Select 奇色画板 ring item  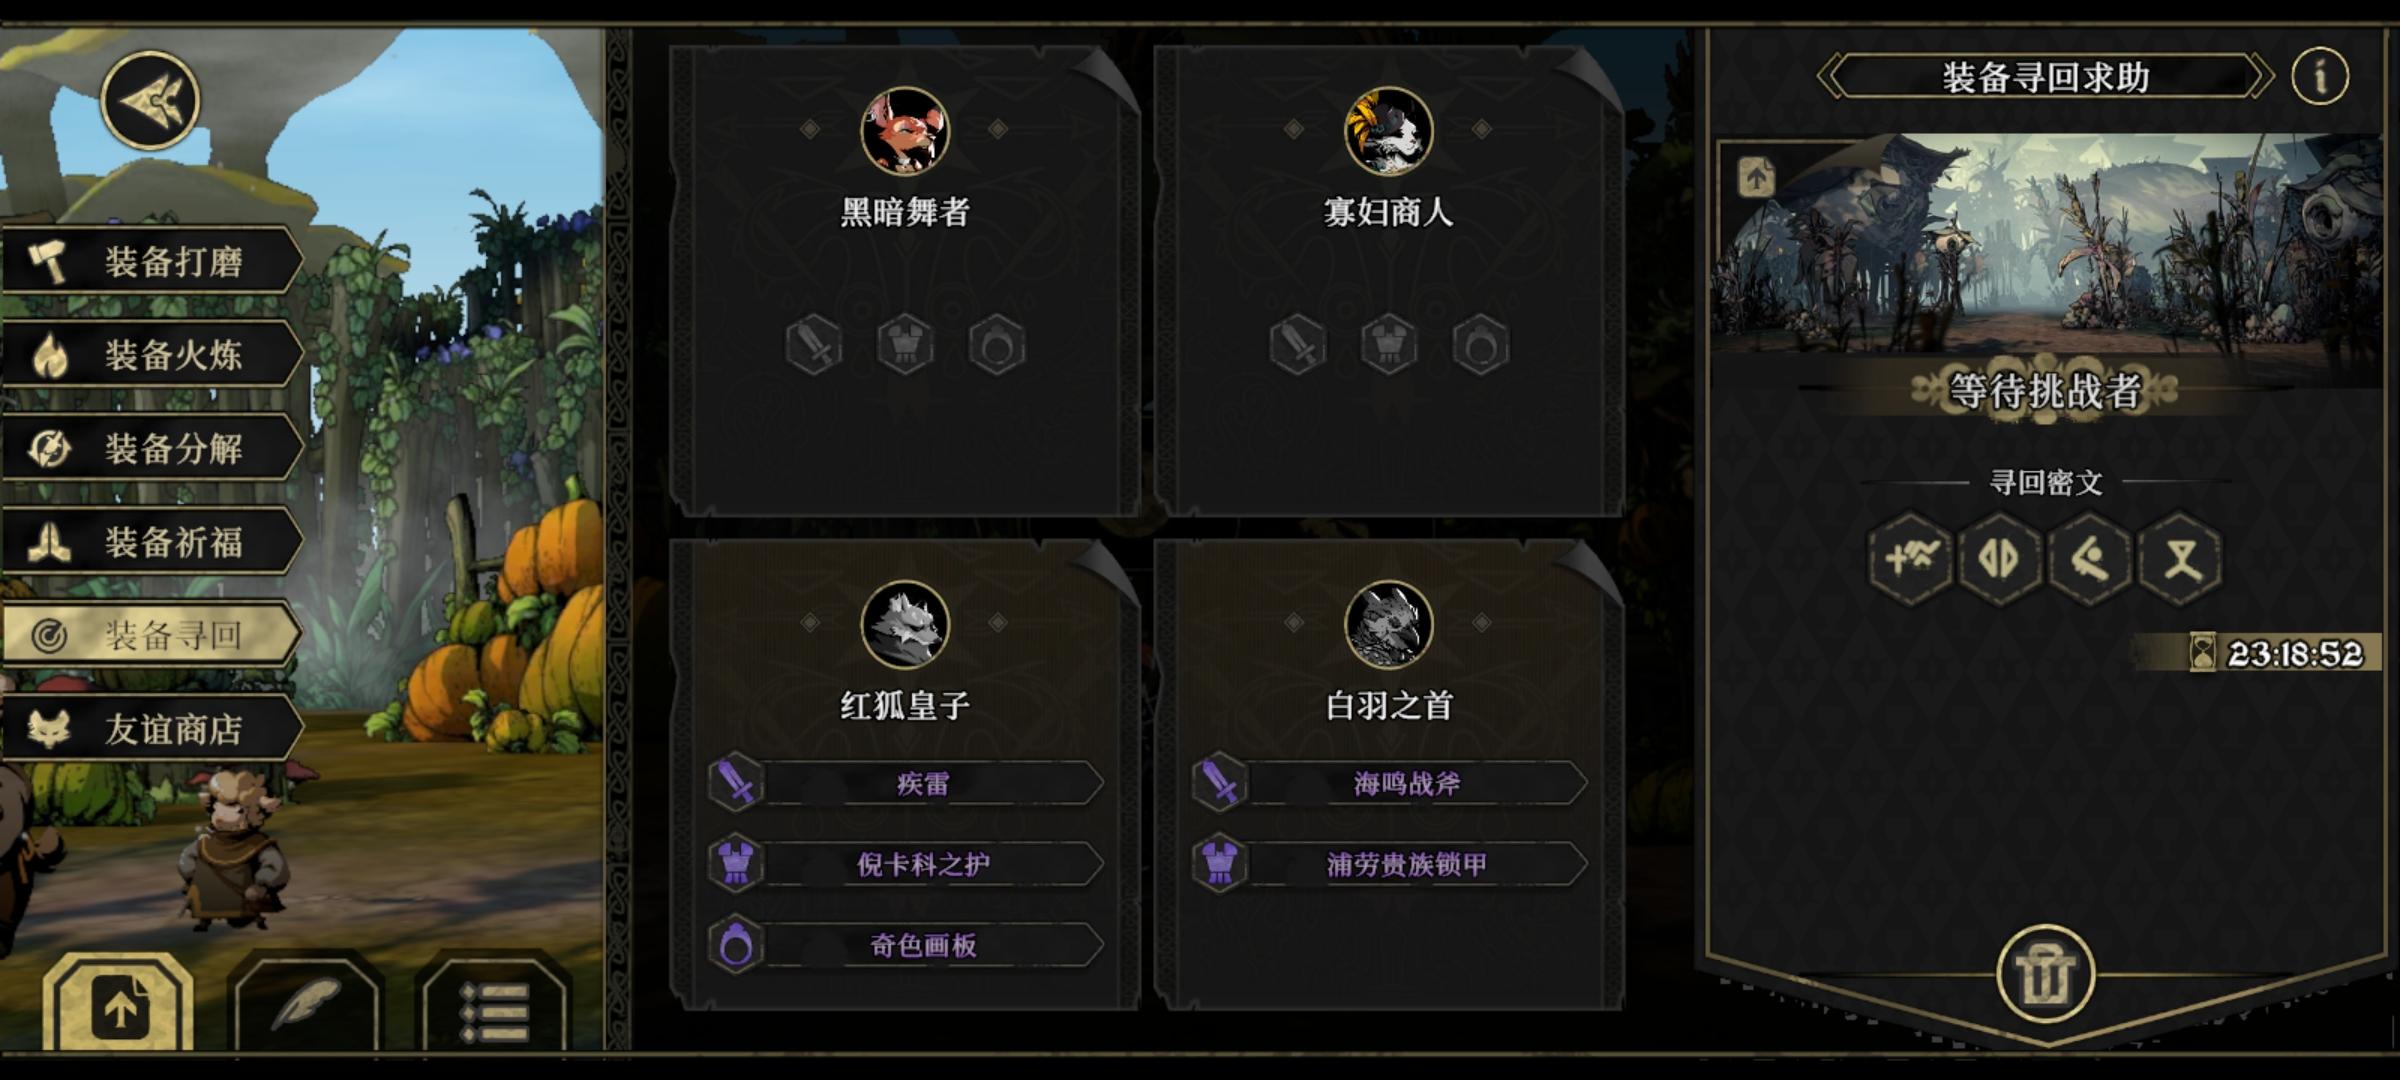906,945
